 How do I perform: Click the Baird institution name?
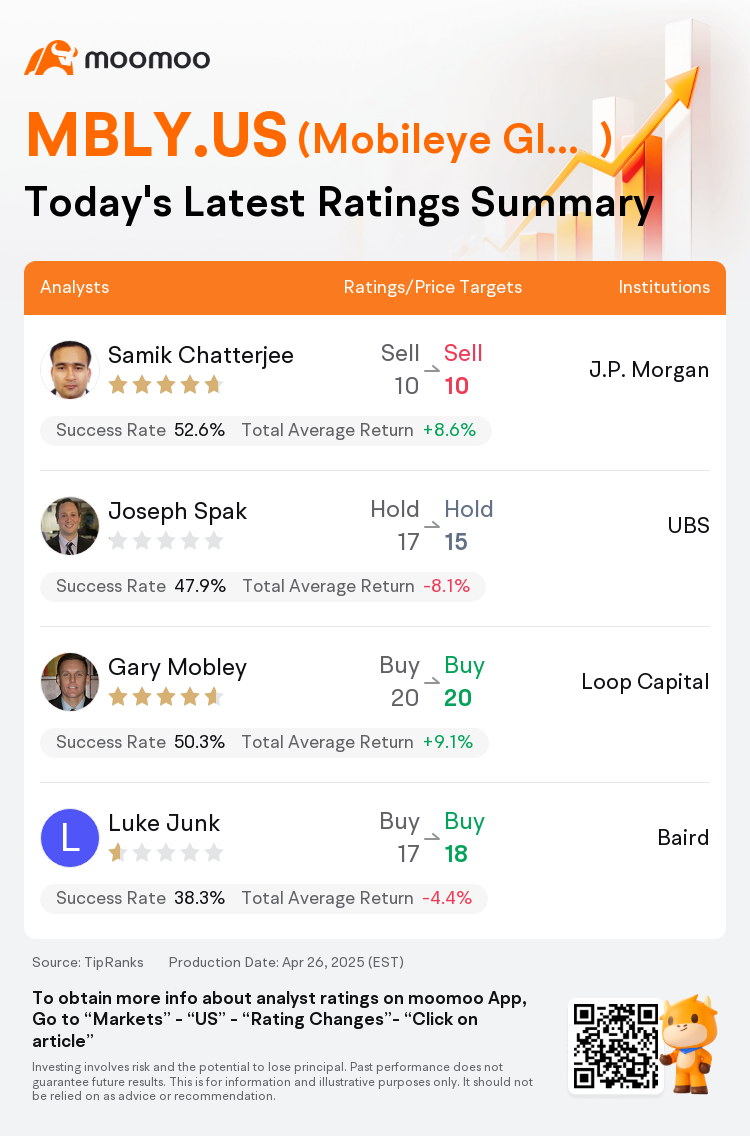tap(683, 838)
